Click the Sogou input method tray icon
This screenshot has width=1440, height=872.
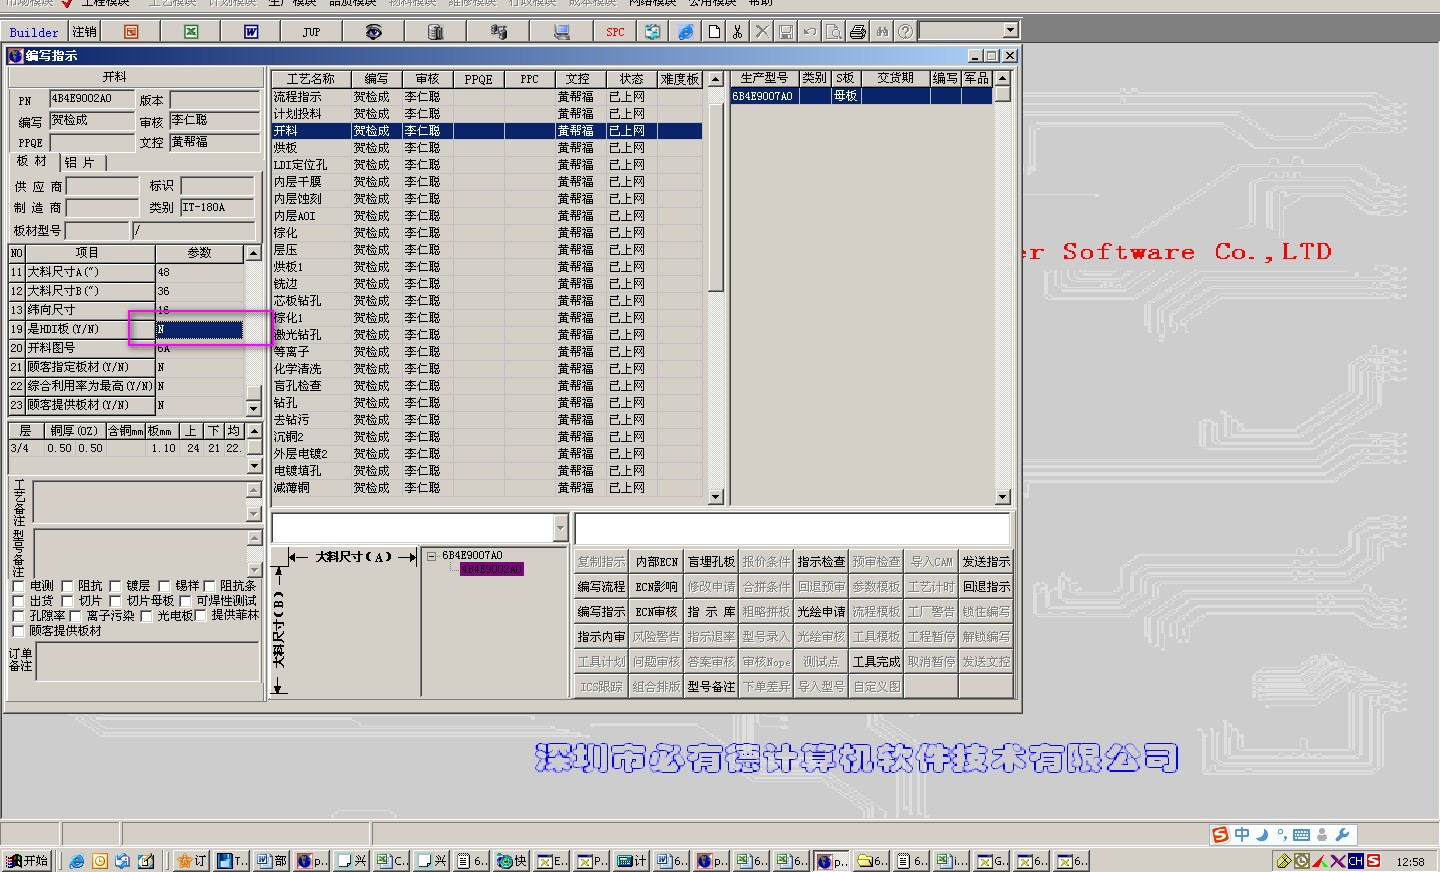[x=1220, y=834]
